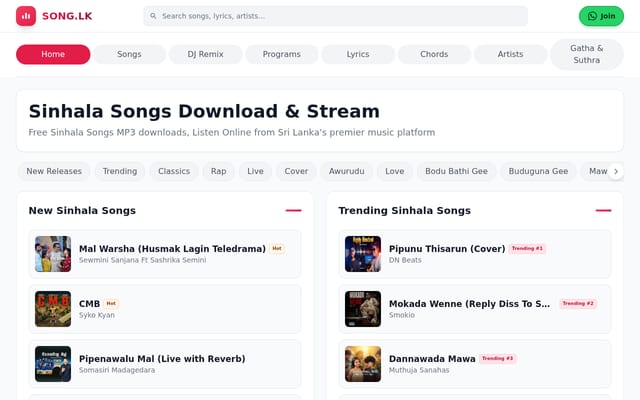Click the WhatsApp icon in Join button

pos(592,16)
